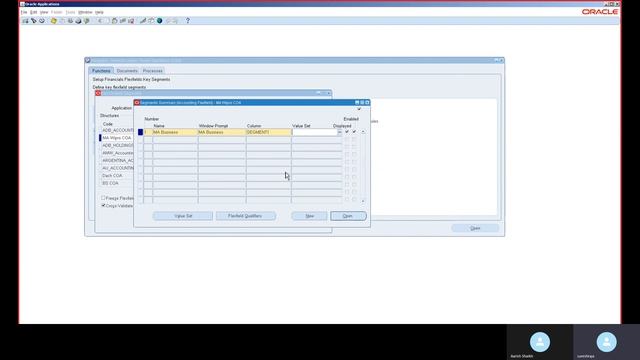
Task: Select the MA Wipro COA structure row
Action: coord(117,138)
